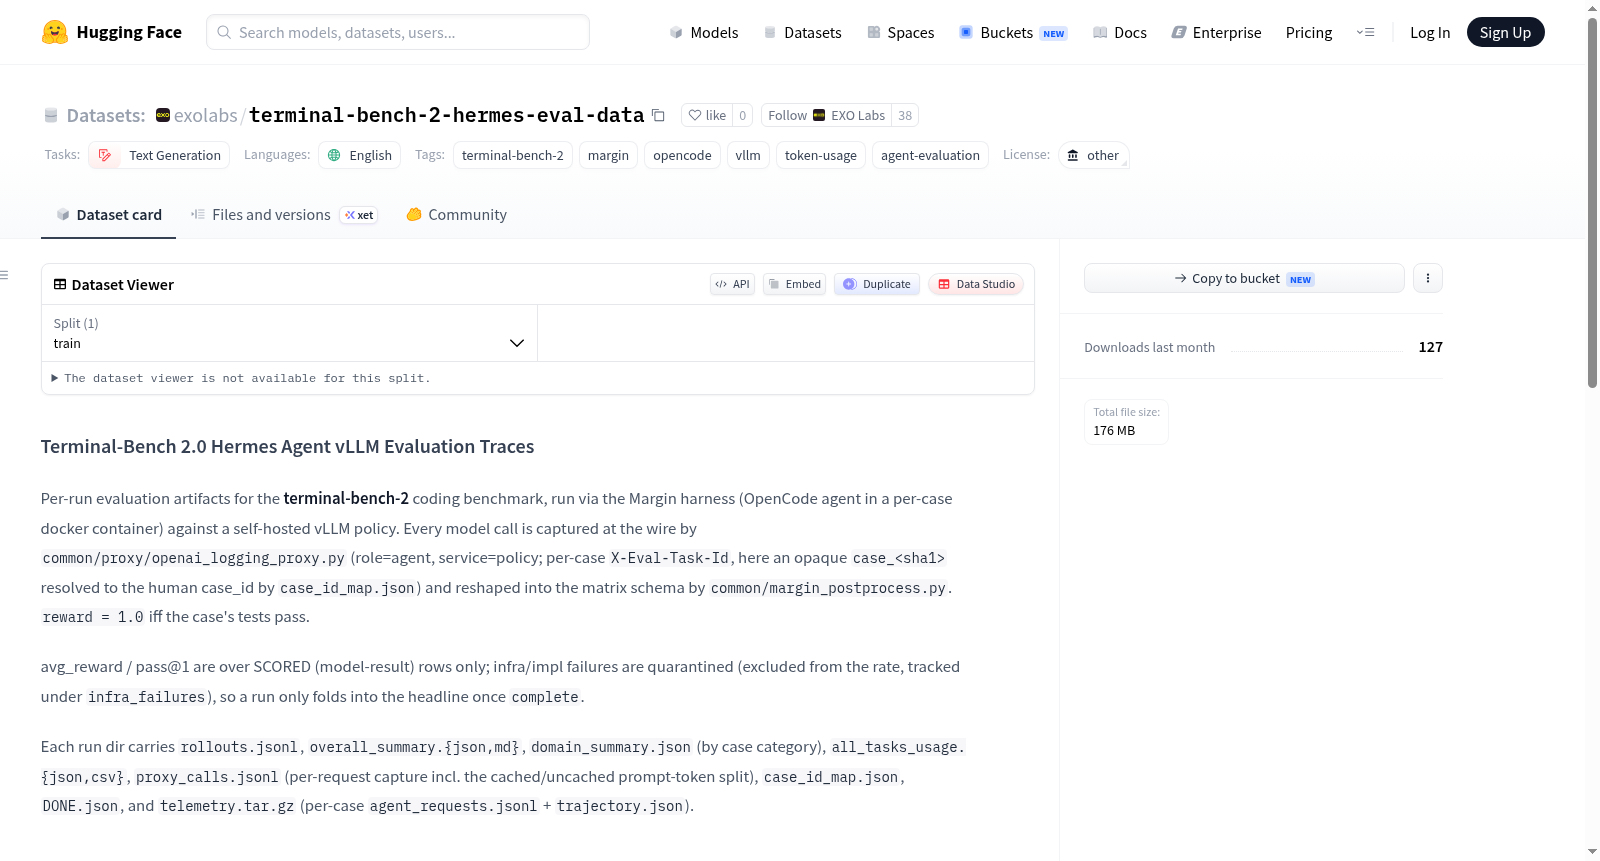Viewport: 1600px width, 861px height.
Task: Focus the search models input field
Action: pos(398,32)
